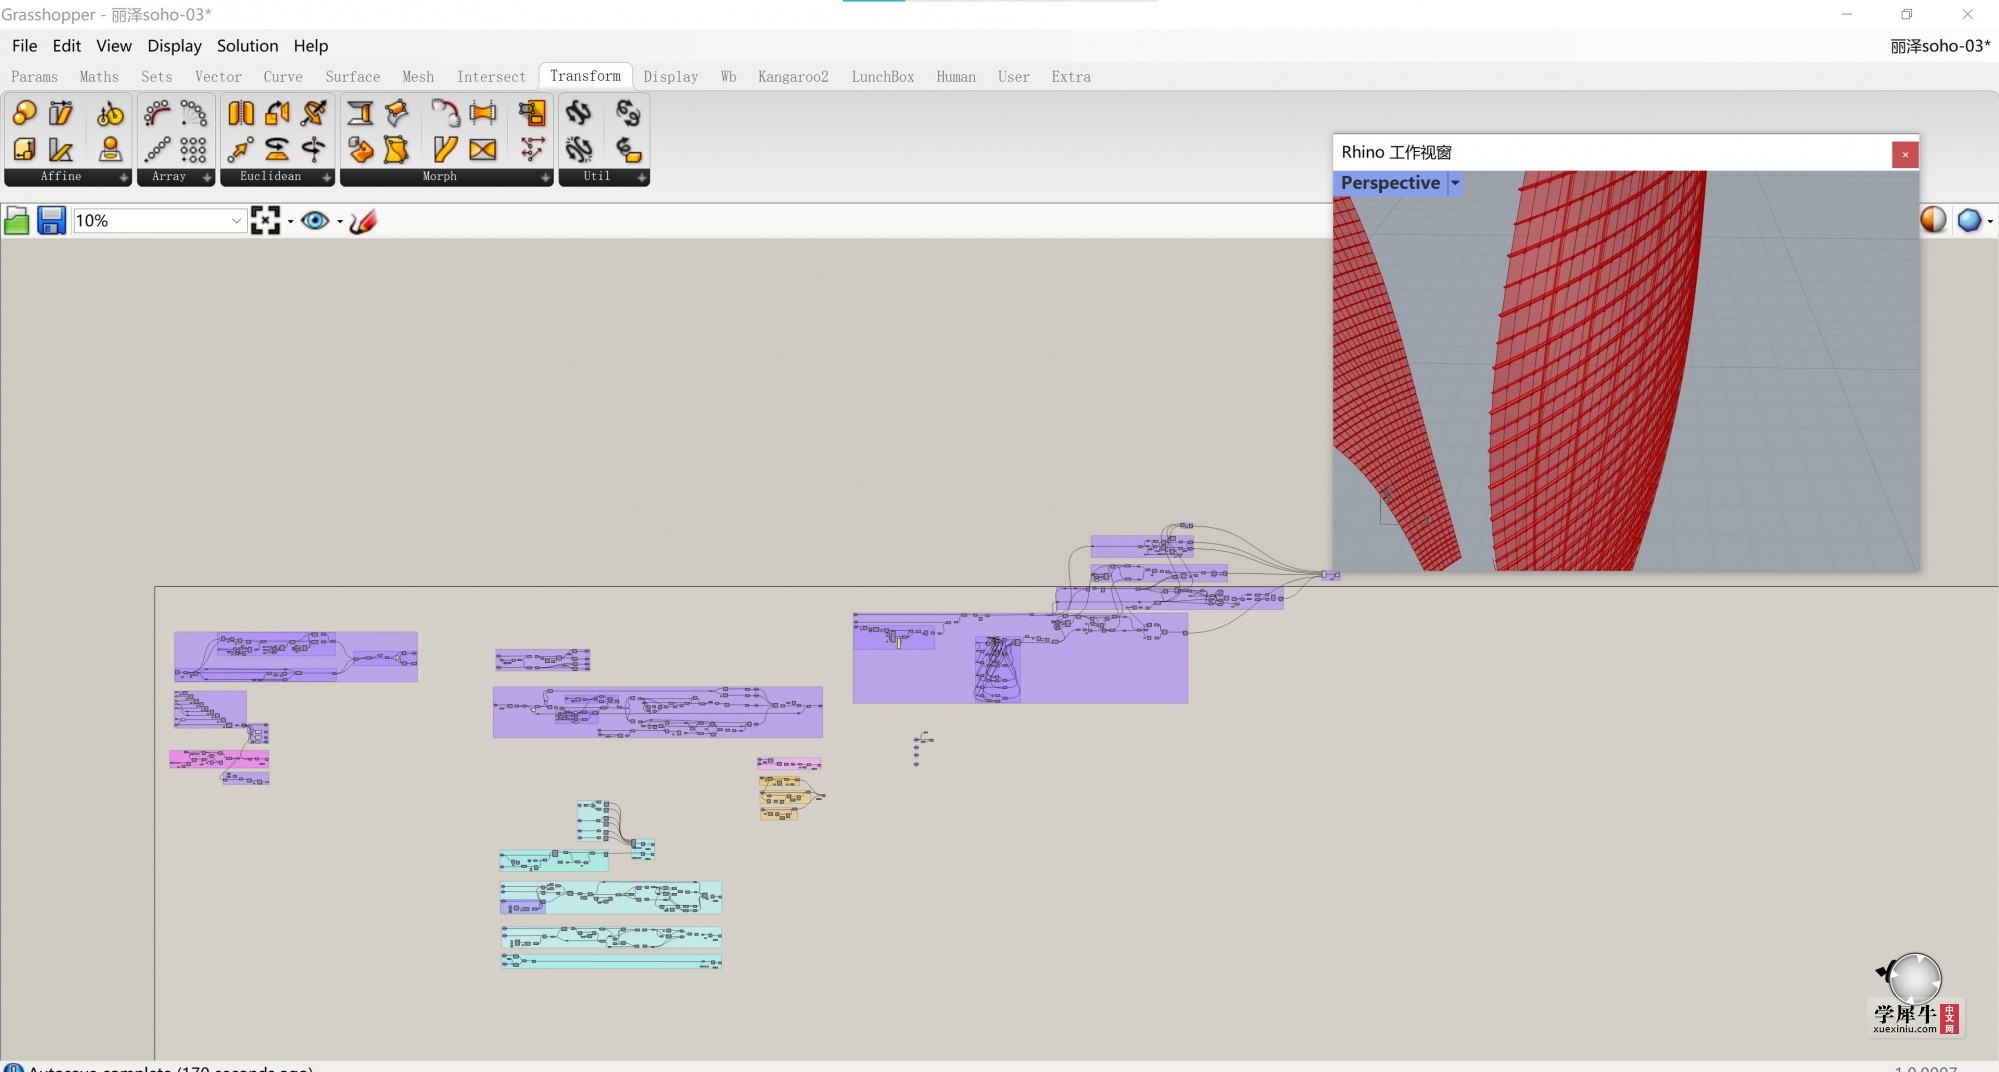Toggle the named views eye icon
The height and width of the screenshot is (1072, 1999).
315,221
